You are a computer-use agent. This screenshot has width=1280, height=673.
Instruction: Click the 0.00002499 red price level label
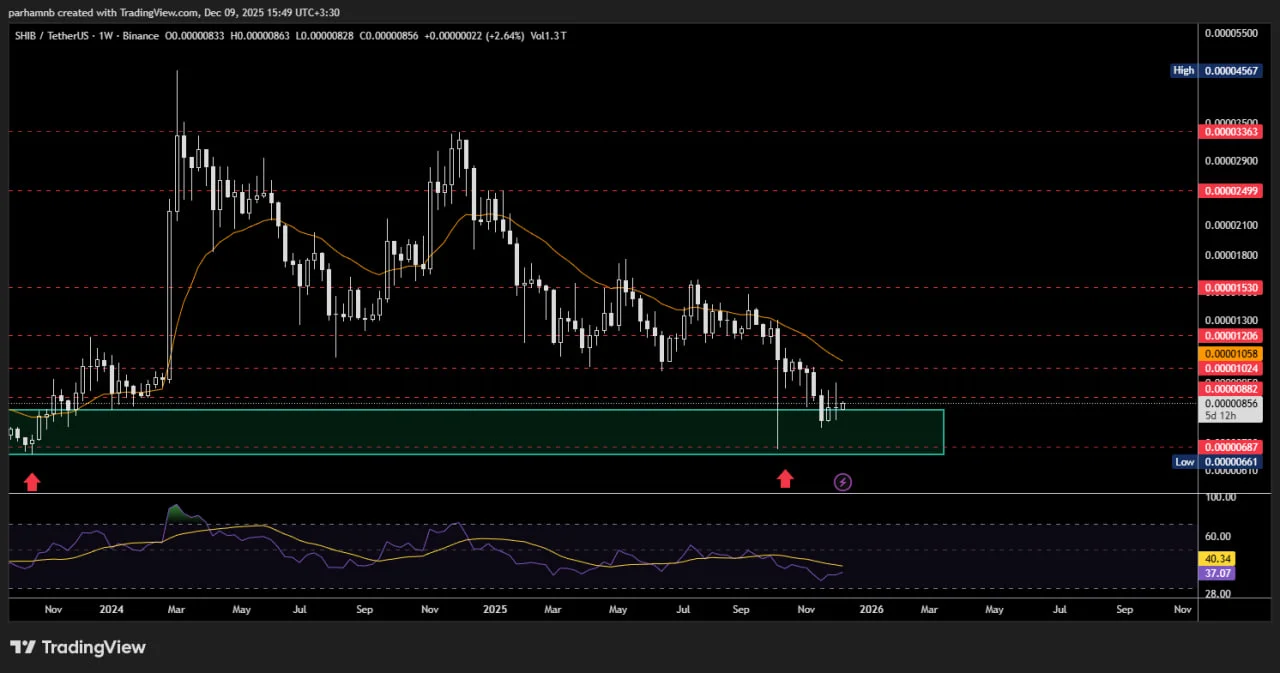[1231, 190]
